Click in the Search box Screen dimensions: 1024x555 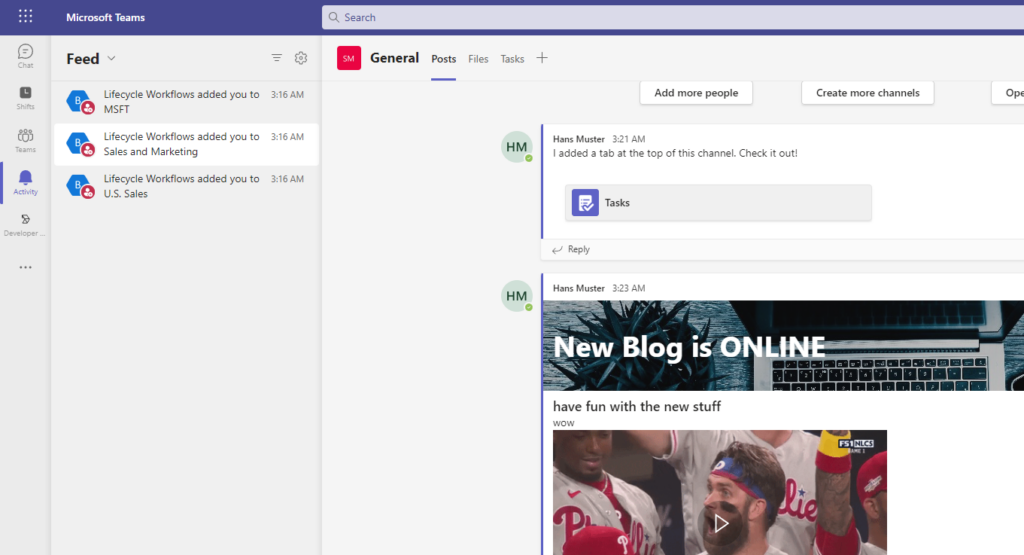(x=670, y=17)
